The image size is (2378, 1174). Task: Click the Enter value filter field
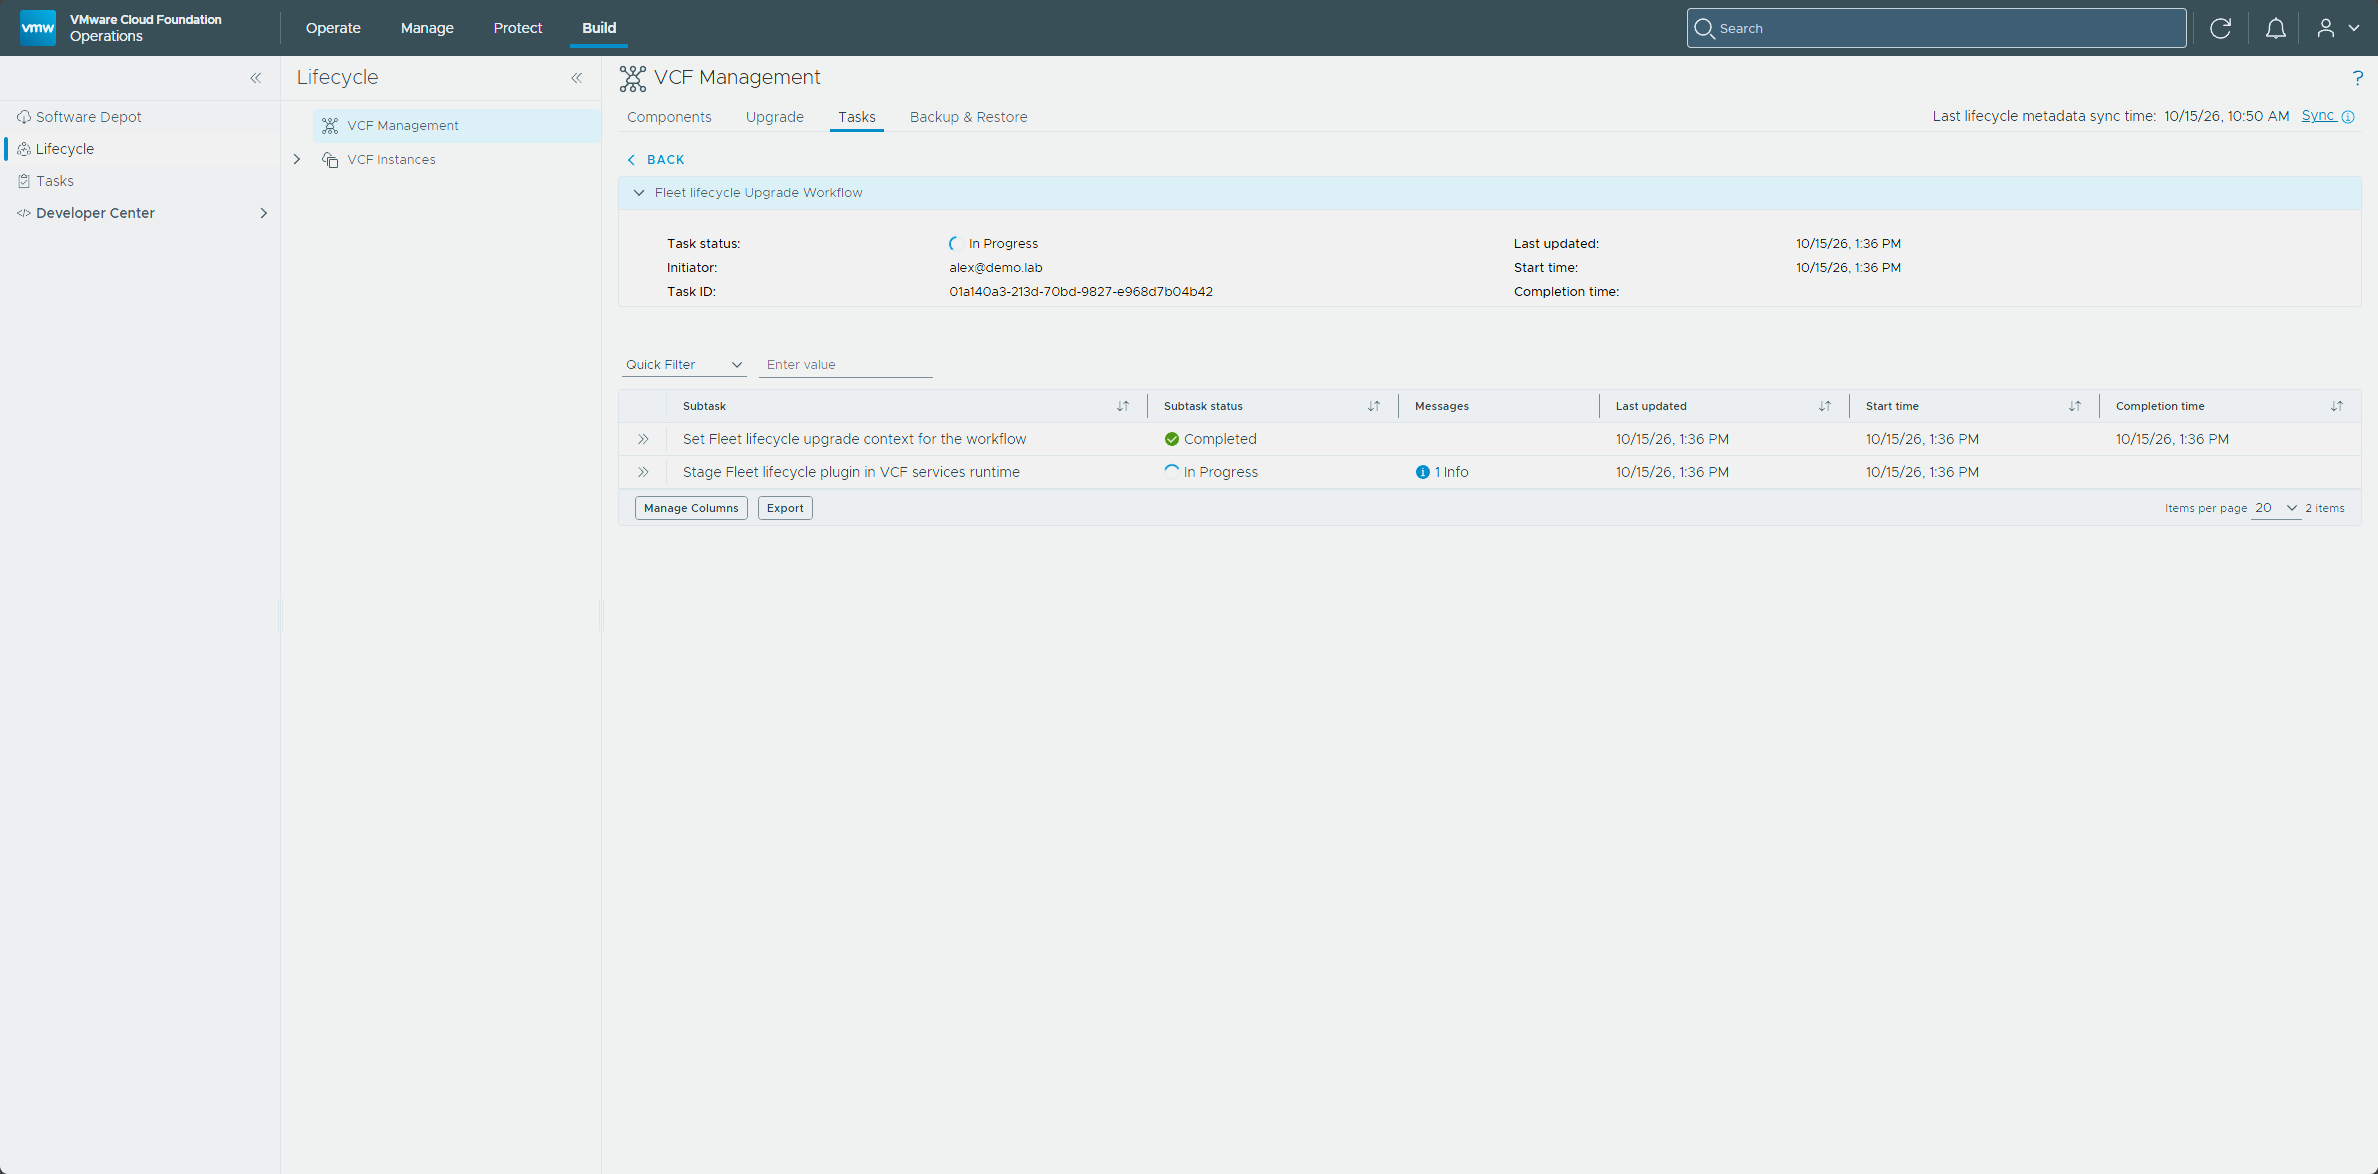click(x=846, y=365)
